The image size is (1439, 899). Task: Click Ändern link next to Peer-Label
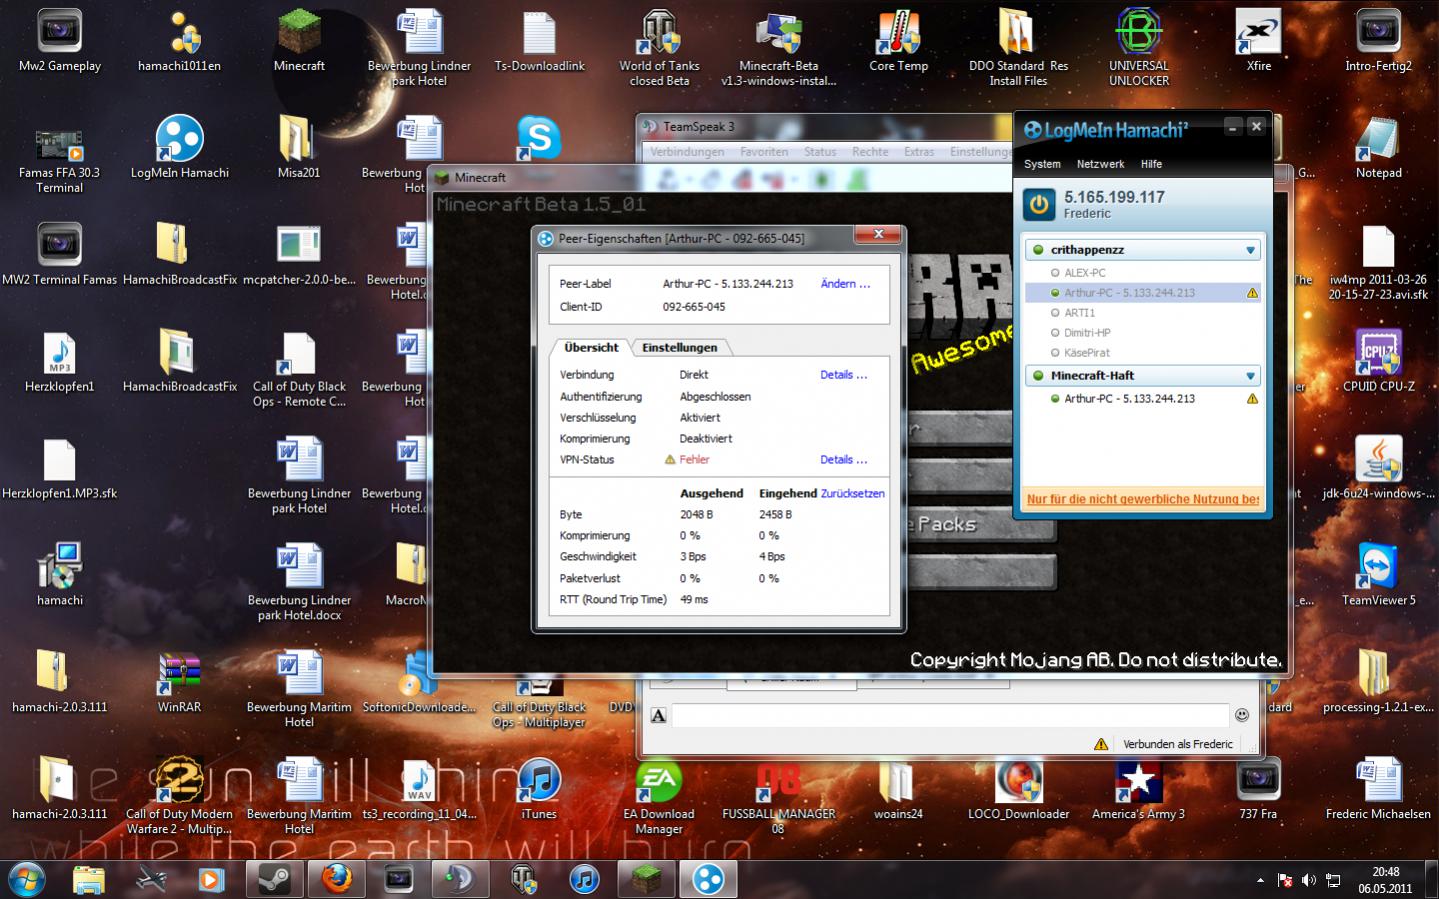(x=845, y=284)
